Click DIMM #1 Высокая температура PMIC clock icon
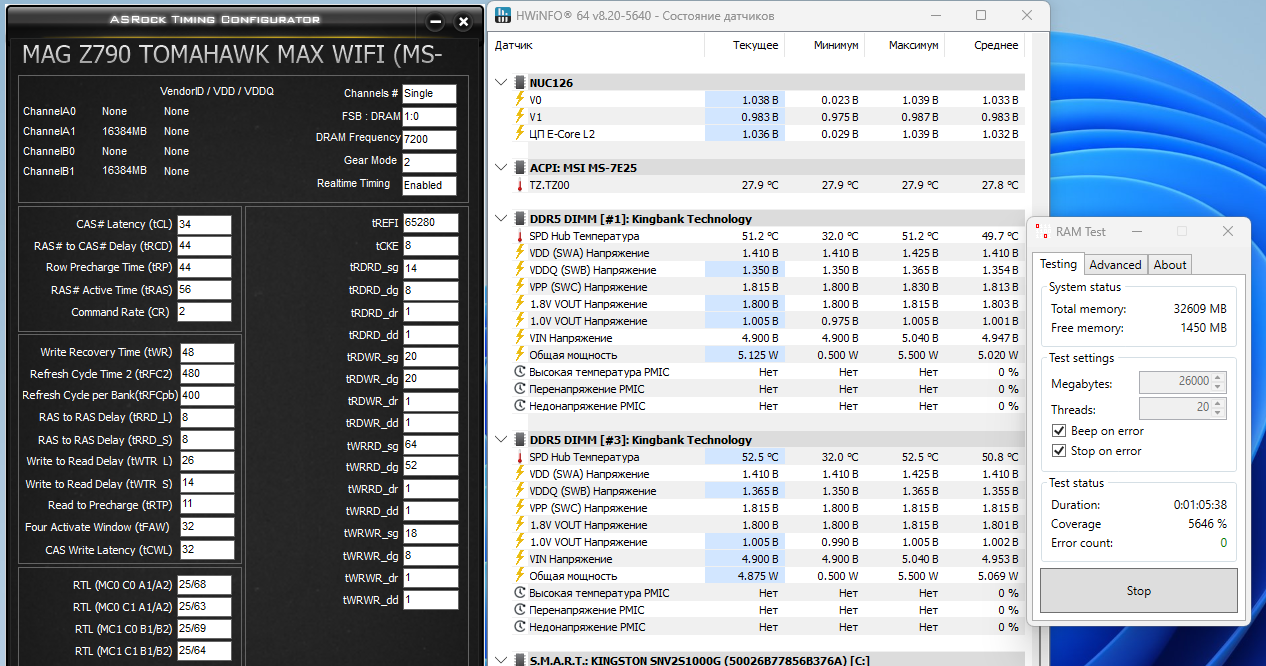 [x=520, y=372]
